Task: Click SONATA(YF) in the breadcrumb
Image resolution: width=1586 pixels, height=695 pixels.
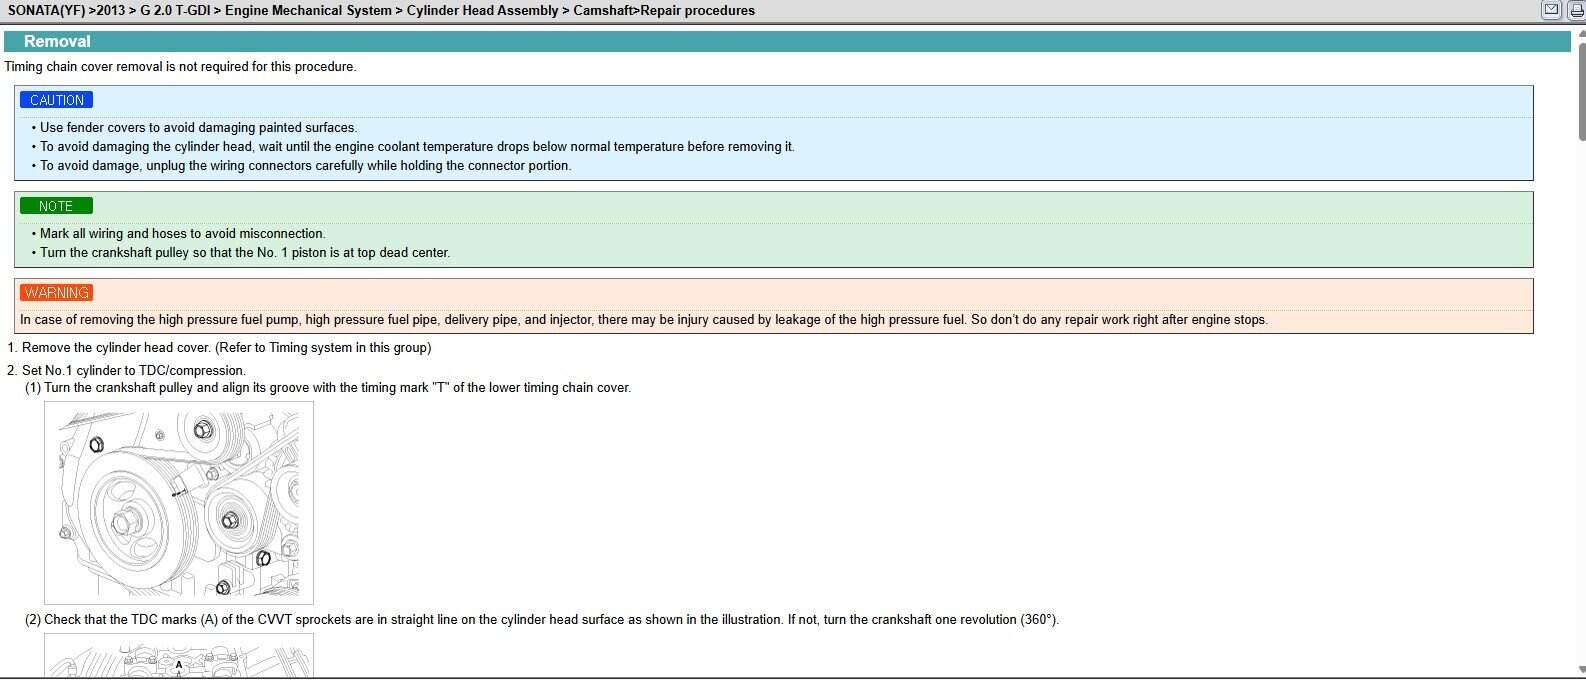Action: click(46, 11)
